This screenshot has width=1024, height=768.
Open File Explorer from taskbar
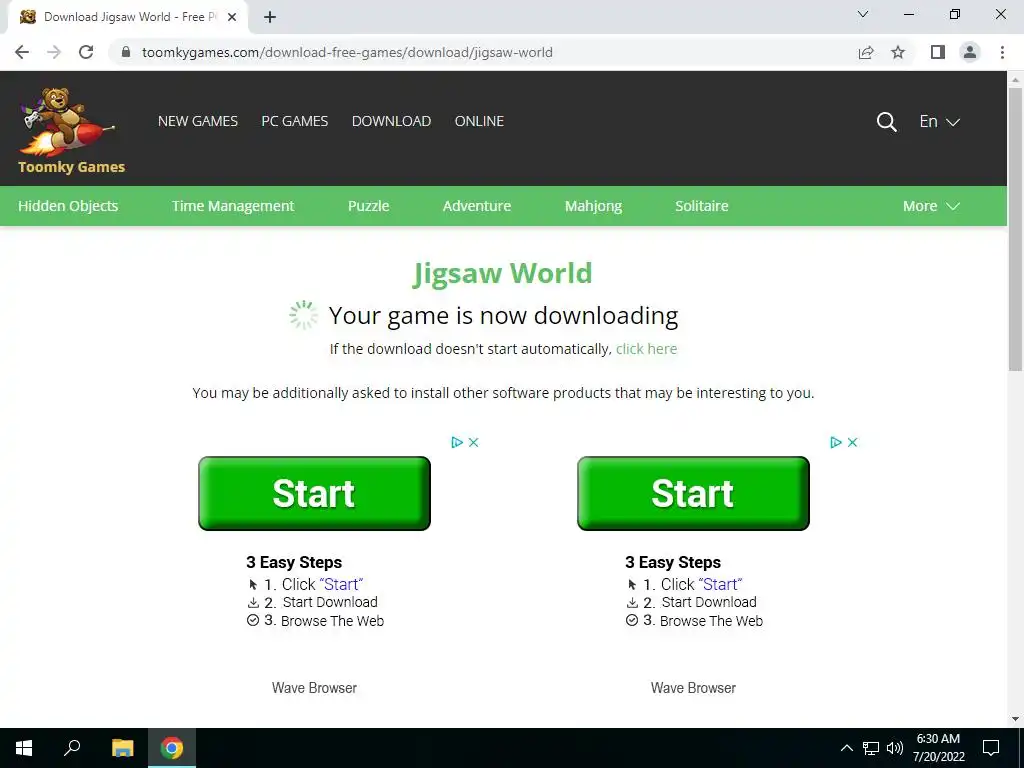tap(122, 748)
